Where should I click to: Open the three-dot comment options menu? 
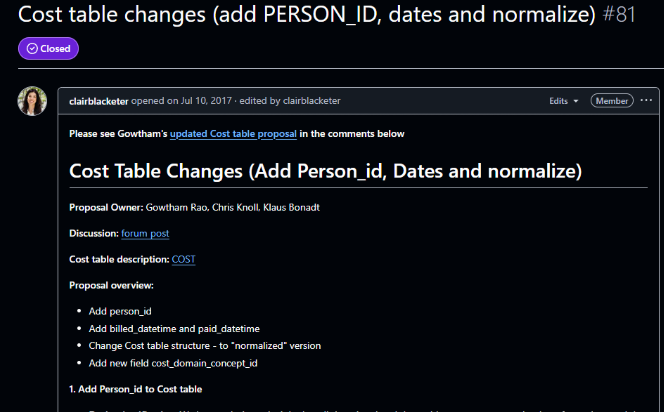[646, 101]
